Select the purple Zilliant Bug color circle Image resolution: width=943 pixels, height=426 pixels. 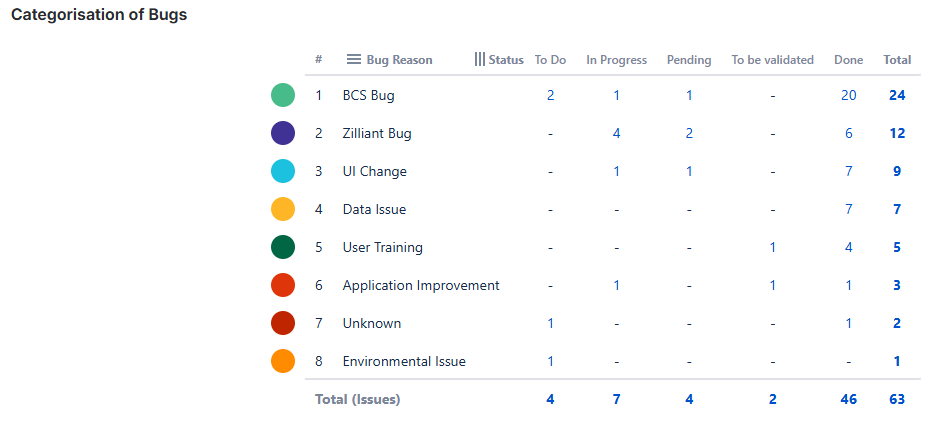[x=283, y=134]
